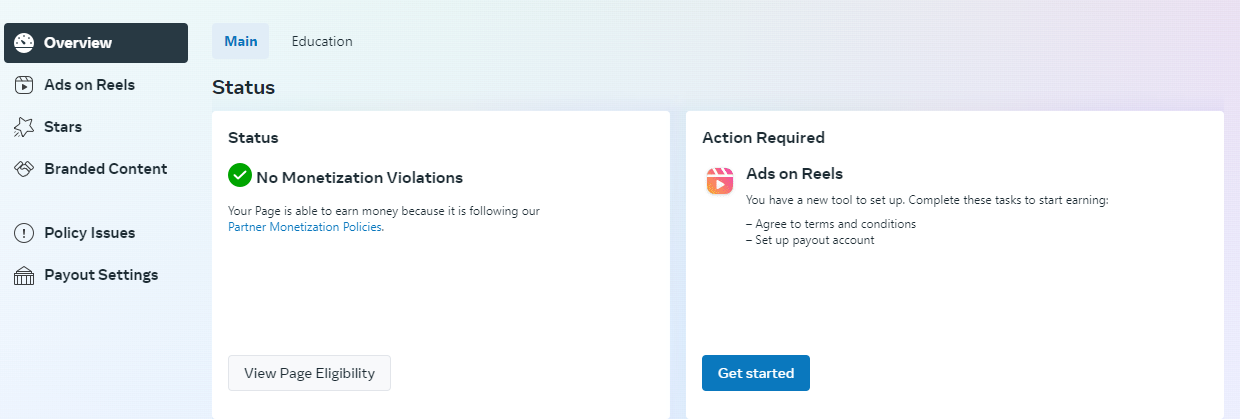Image resolution: width=1240 pixels, height=419 pixels.
Task: Navigate to Branded Content
Action: [105, 169]
